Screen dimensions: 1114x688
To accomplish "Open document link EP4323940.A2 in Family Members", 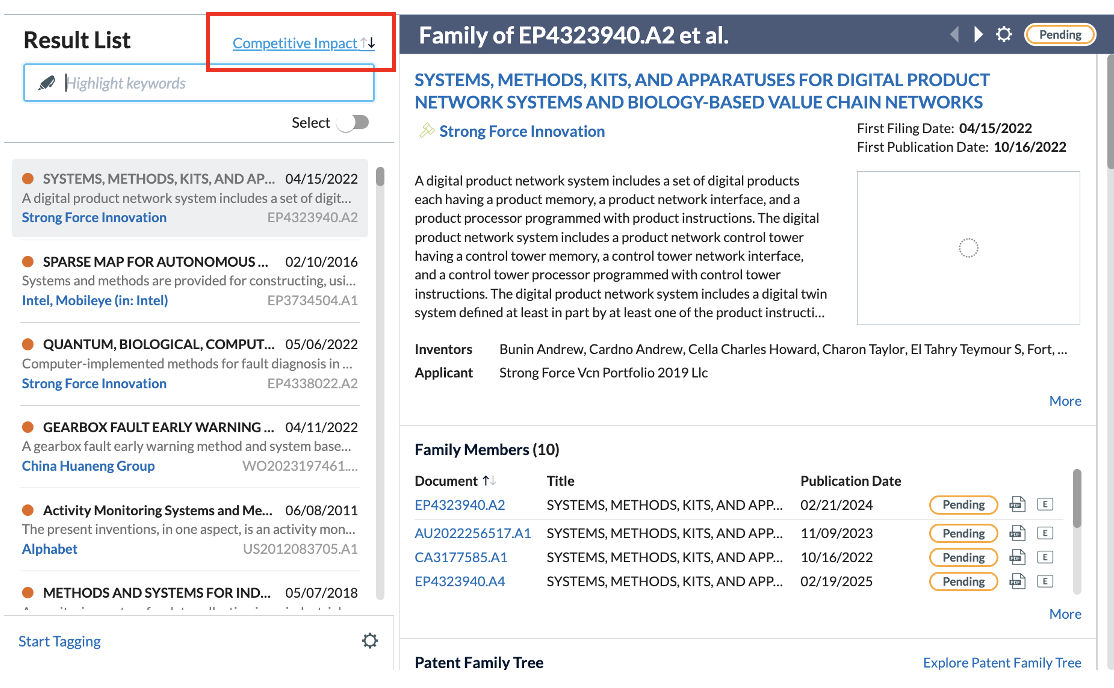I will tap(460, 505).
